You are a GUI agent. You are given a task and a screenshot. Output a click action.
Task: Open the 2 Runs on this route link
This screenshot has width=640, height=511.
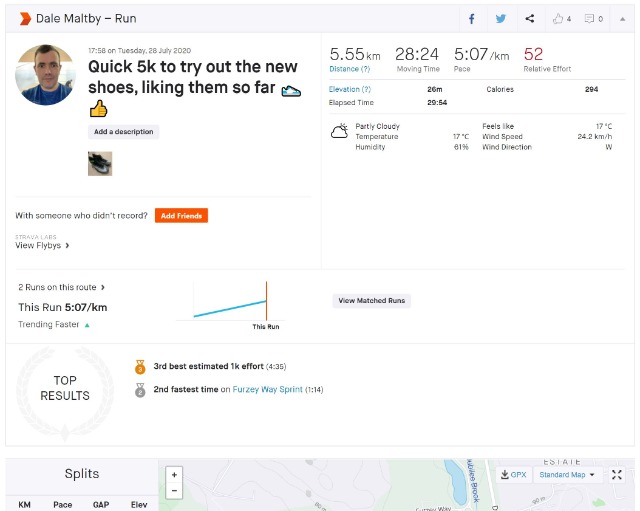[x=61, y=287]
